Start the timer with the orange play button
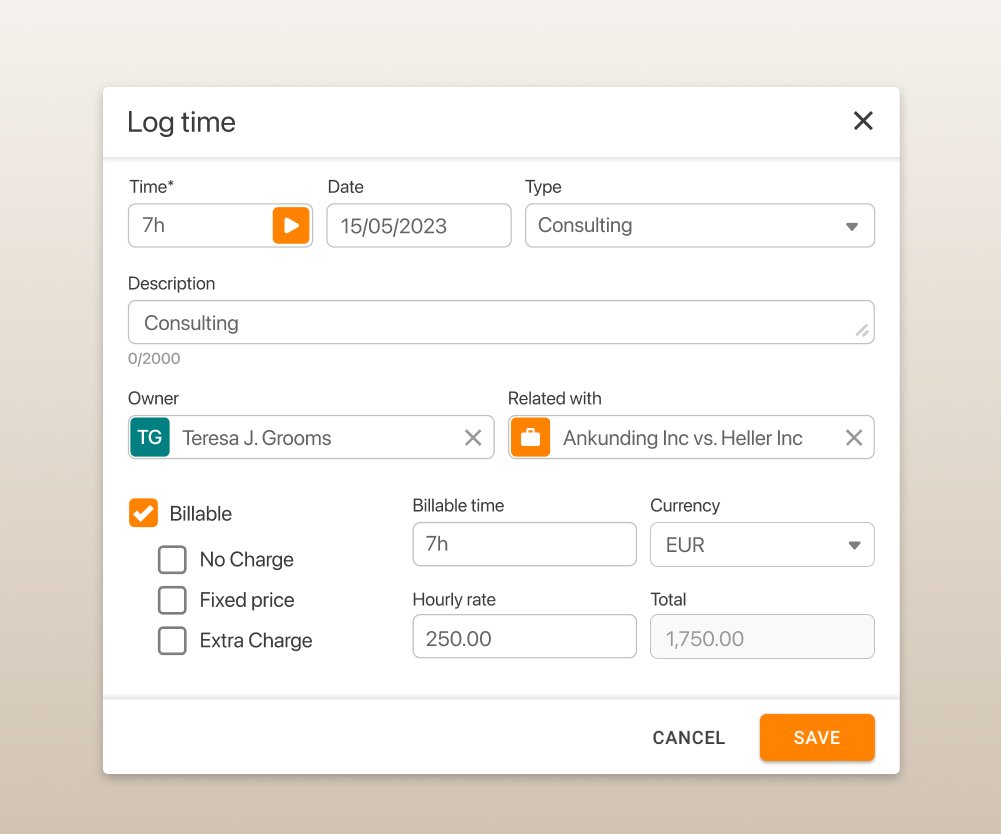Screen dimensions: 1001x834 [x=291, y=225]
